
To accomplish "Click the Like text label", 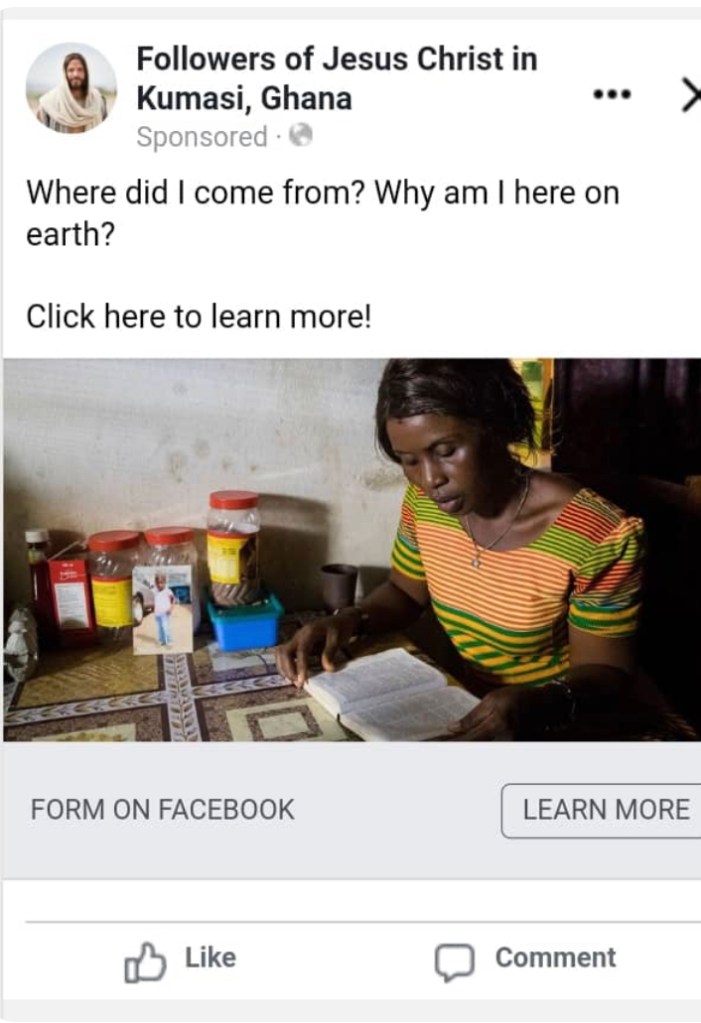I will pos(210,957).
